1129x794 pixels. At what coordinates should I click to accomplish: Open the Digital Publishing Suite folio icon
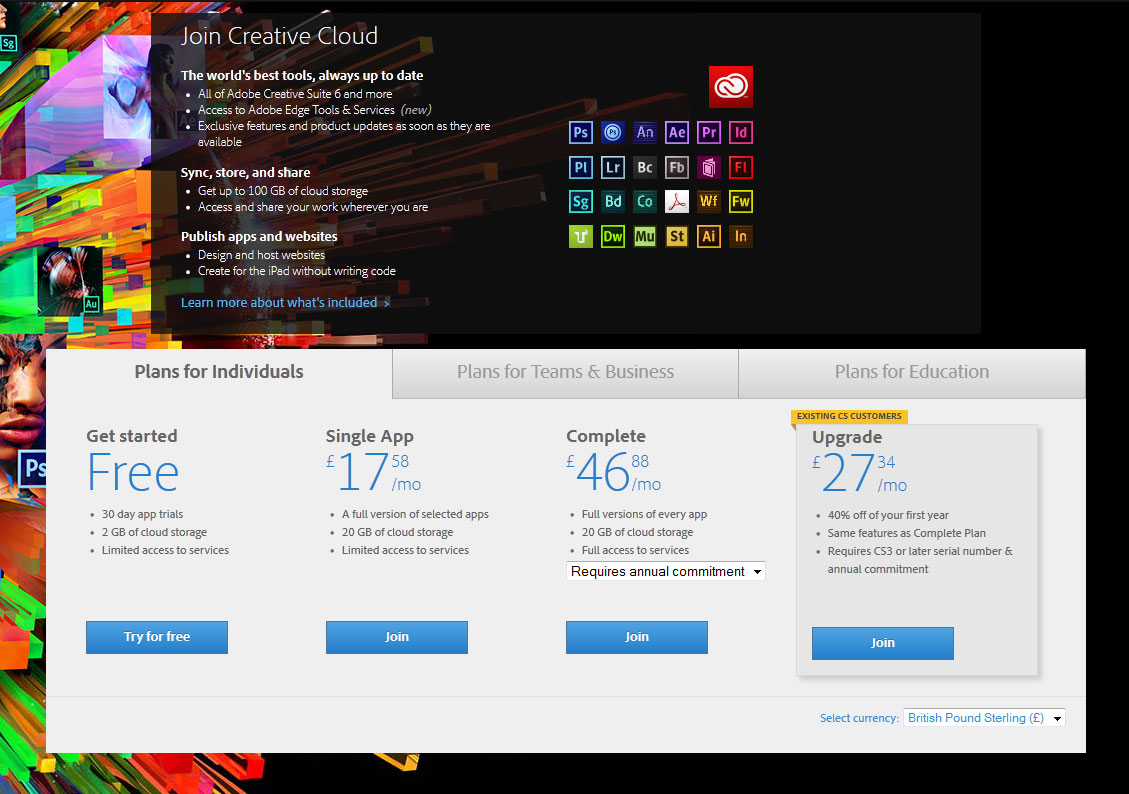(x=709, y=168)
